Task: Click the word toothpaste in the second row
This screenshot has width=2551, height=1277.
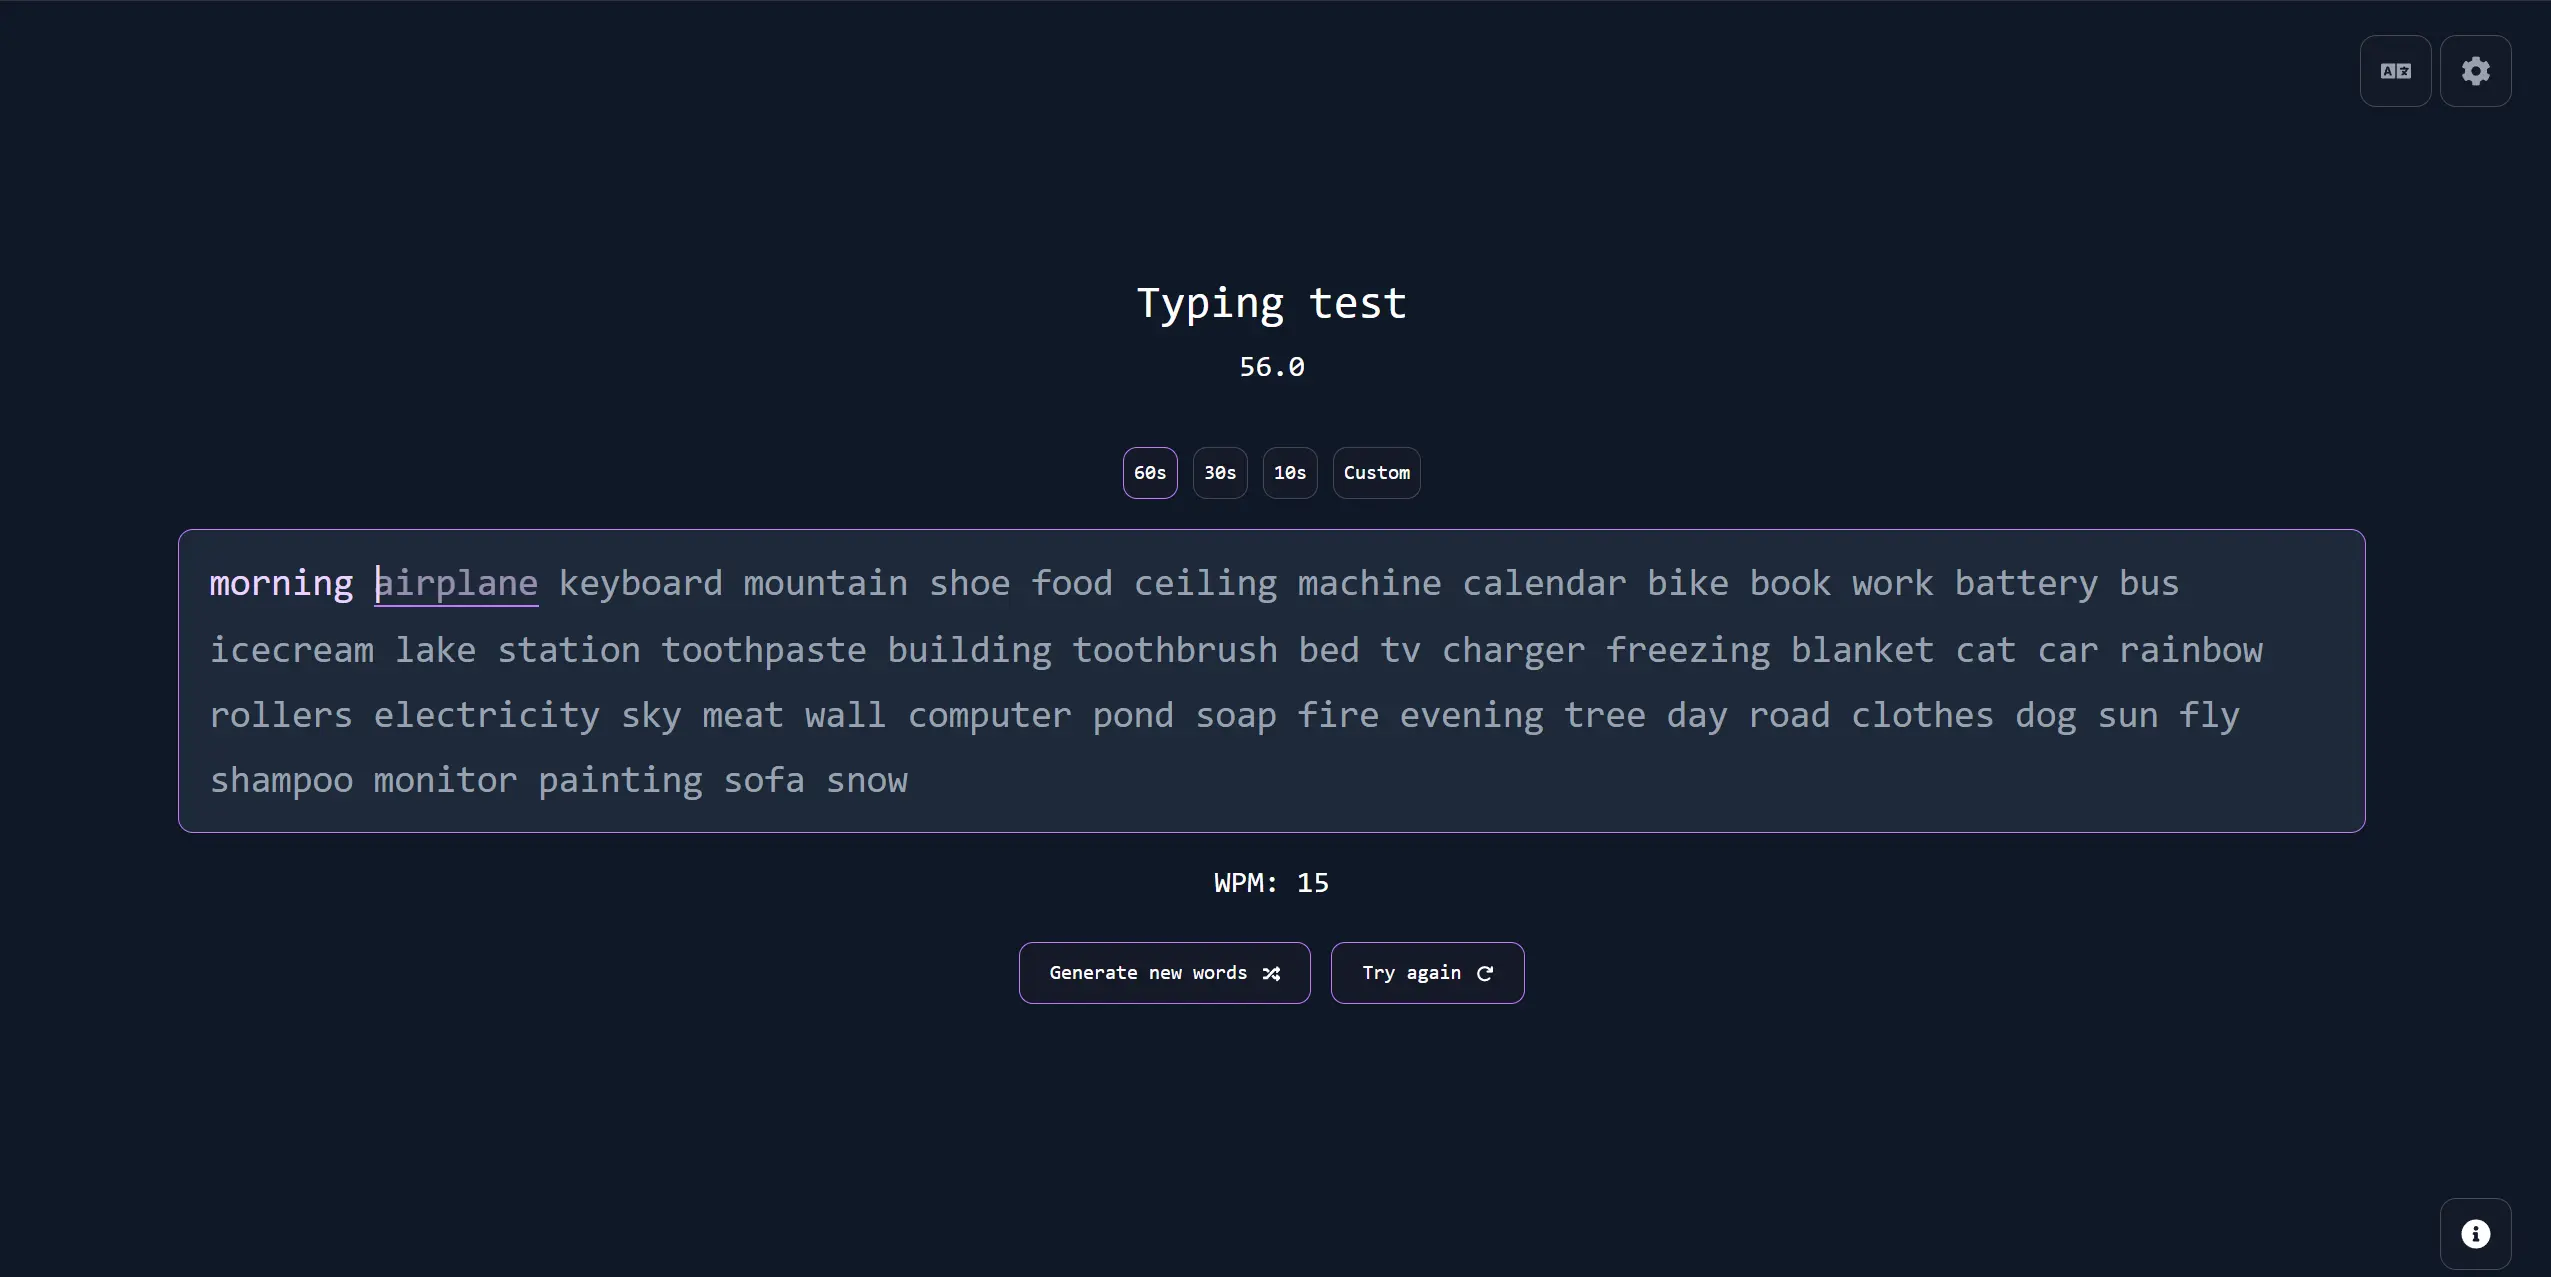Action: [x=763, y=651]
